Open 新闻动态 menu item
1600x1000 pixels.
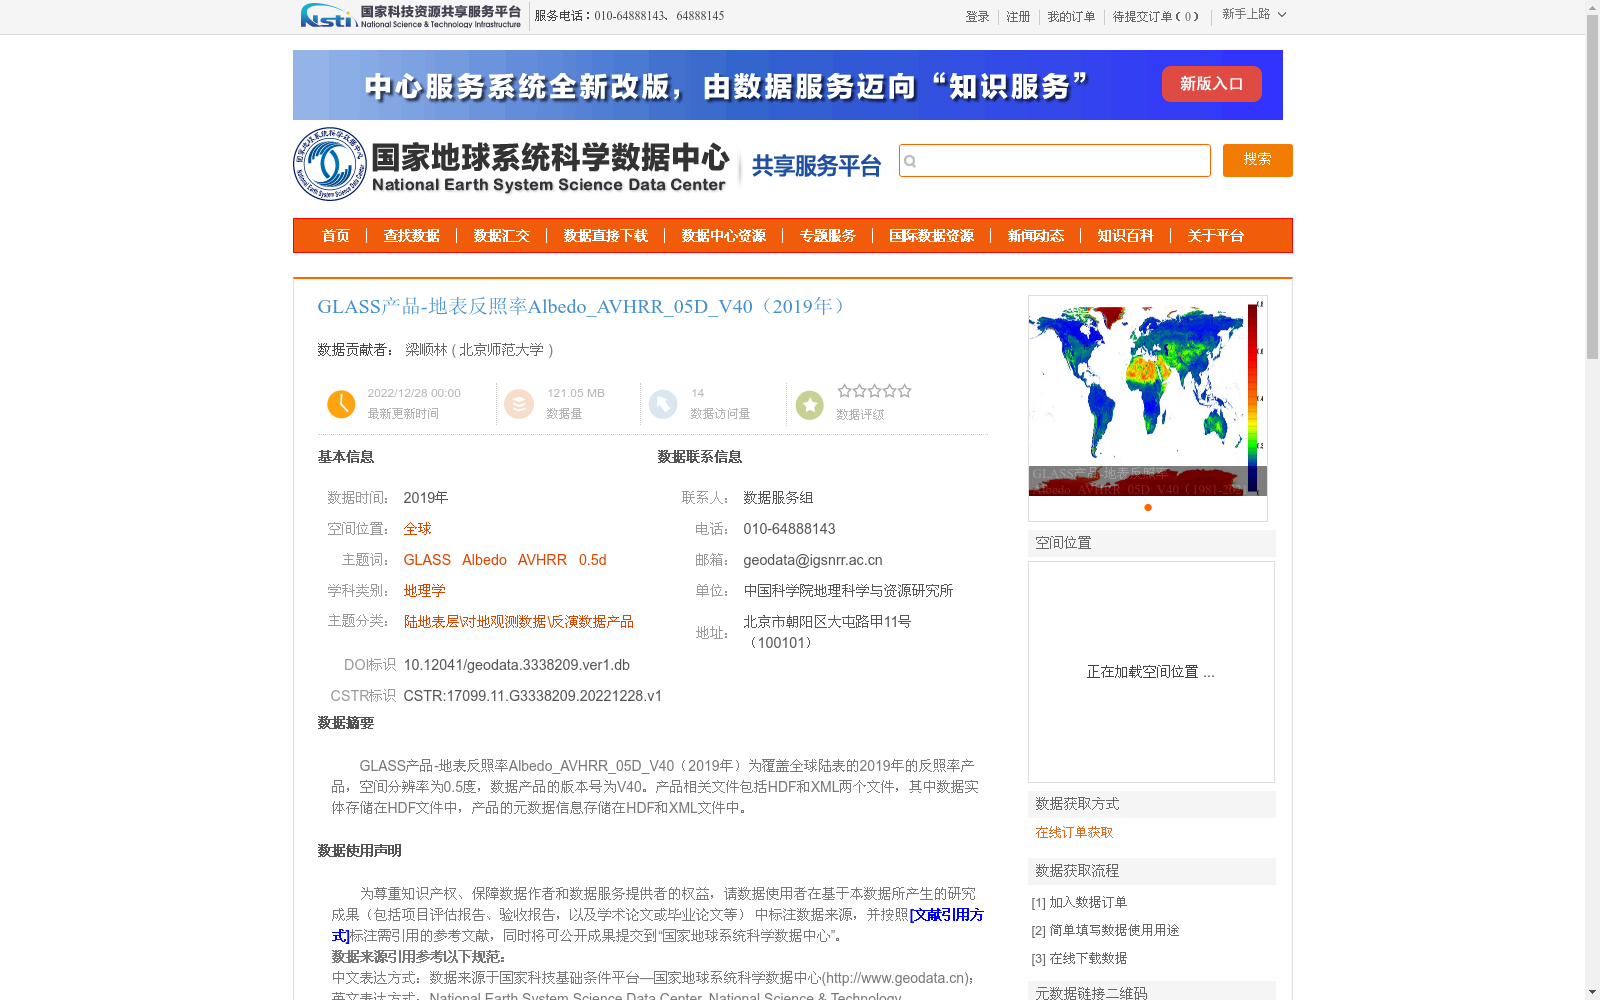point(1036,236)
